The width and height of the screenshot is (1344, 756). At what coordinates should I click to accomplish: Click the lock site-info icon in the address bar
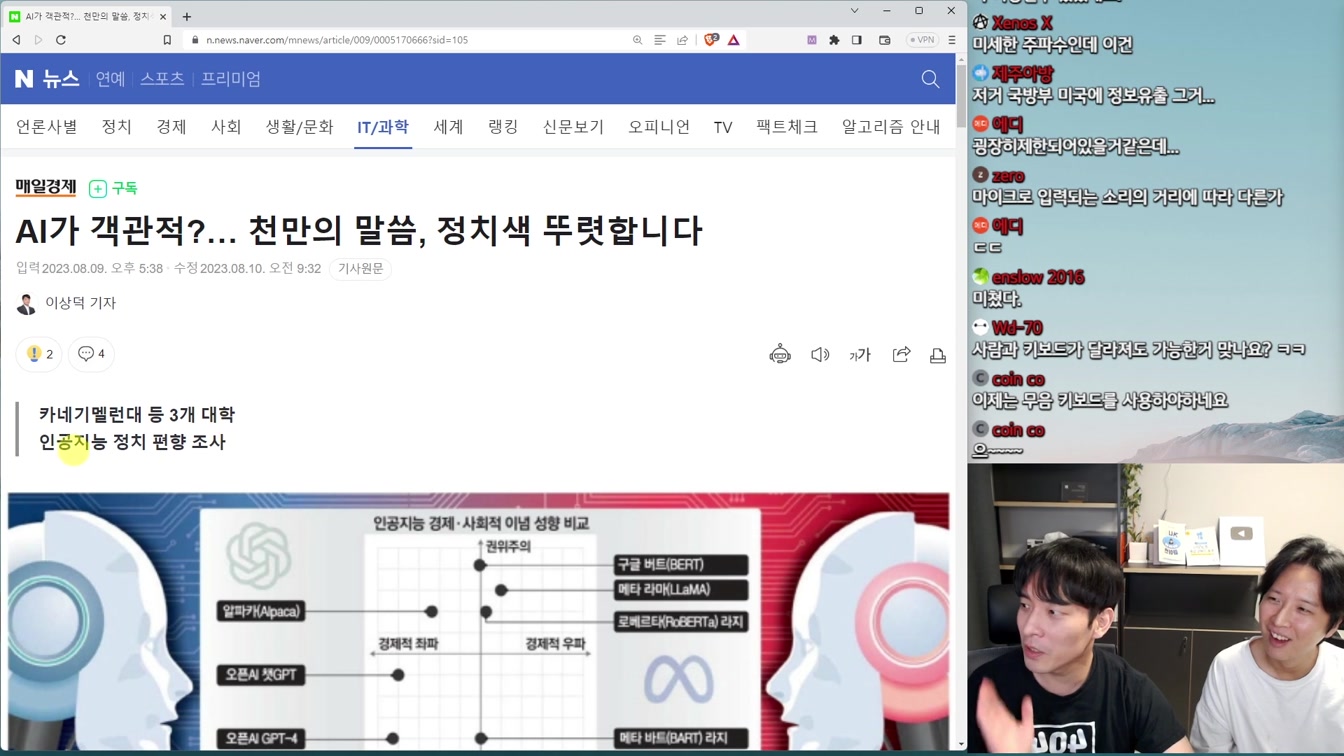[196, 40]
